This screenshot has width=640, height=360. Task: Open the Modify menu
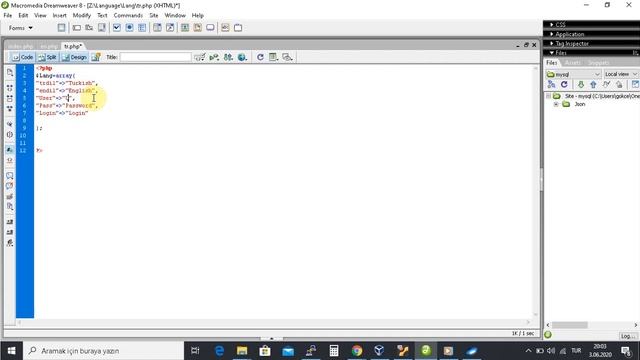[82, 16]
